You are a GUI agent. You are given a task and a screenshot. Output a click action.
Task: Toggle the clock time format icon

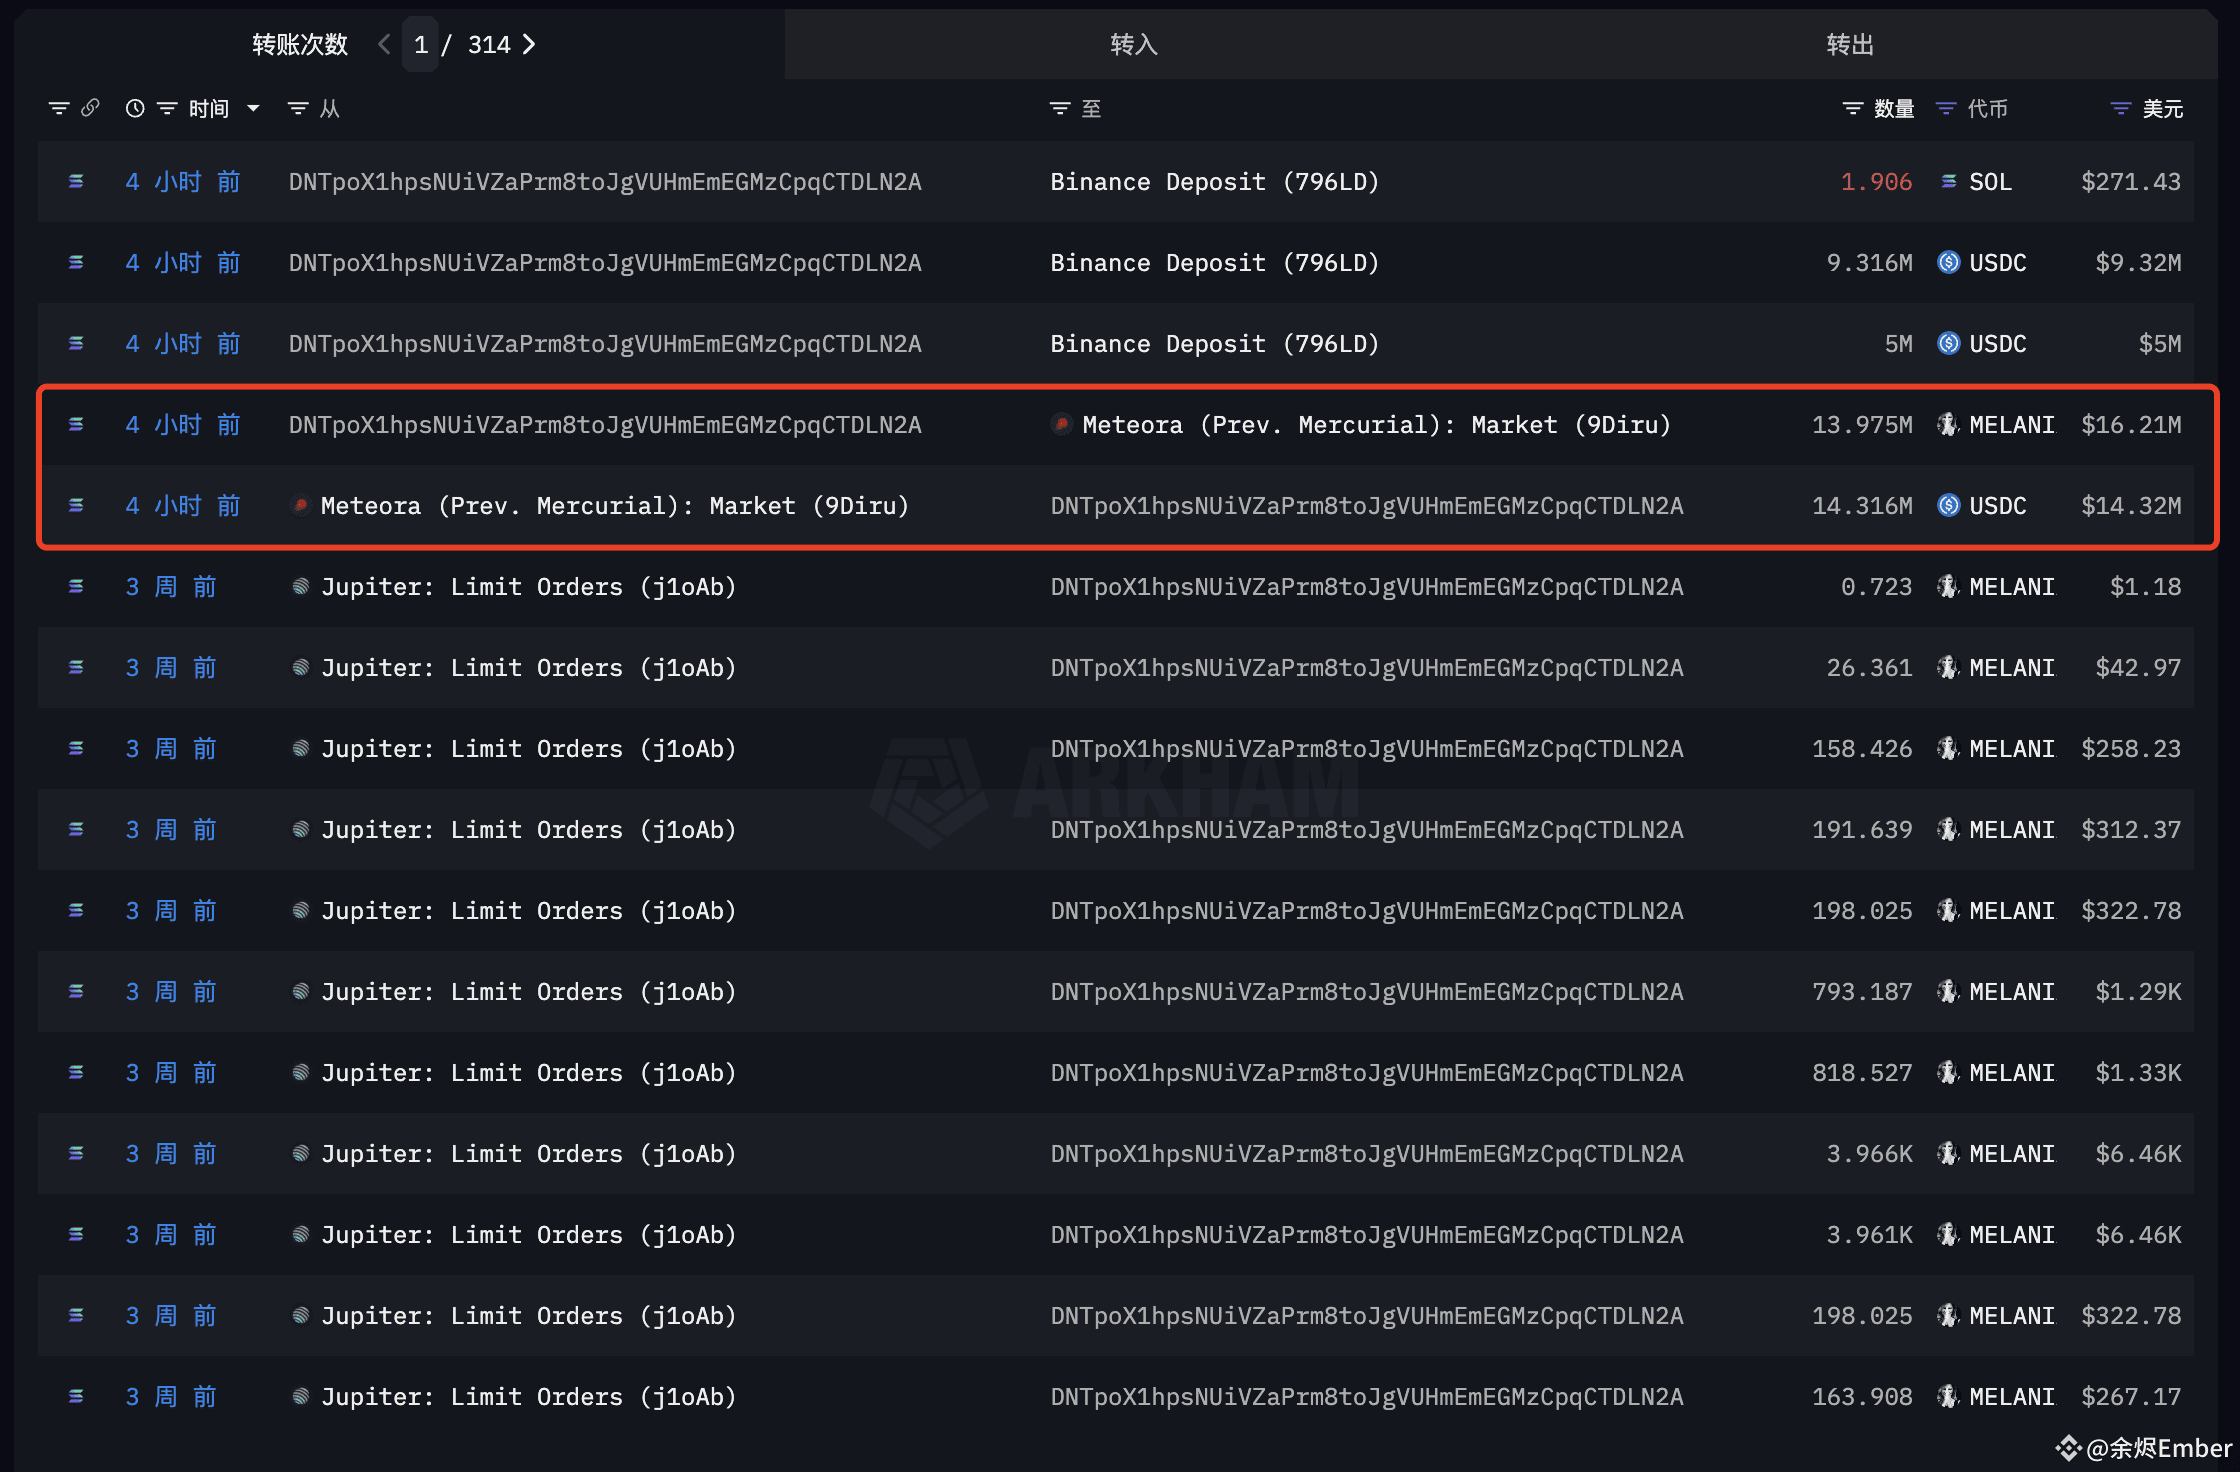(135, 108)
